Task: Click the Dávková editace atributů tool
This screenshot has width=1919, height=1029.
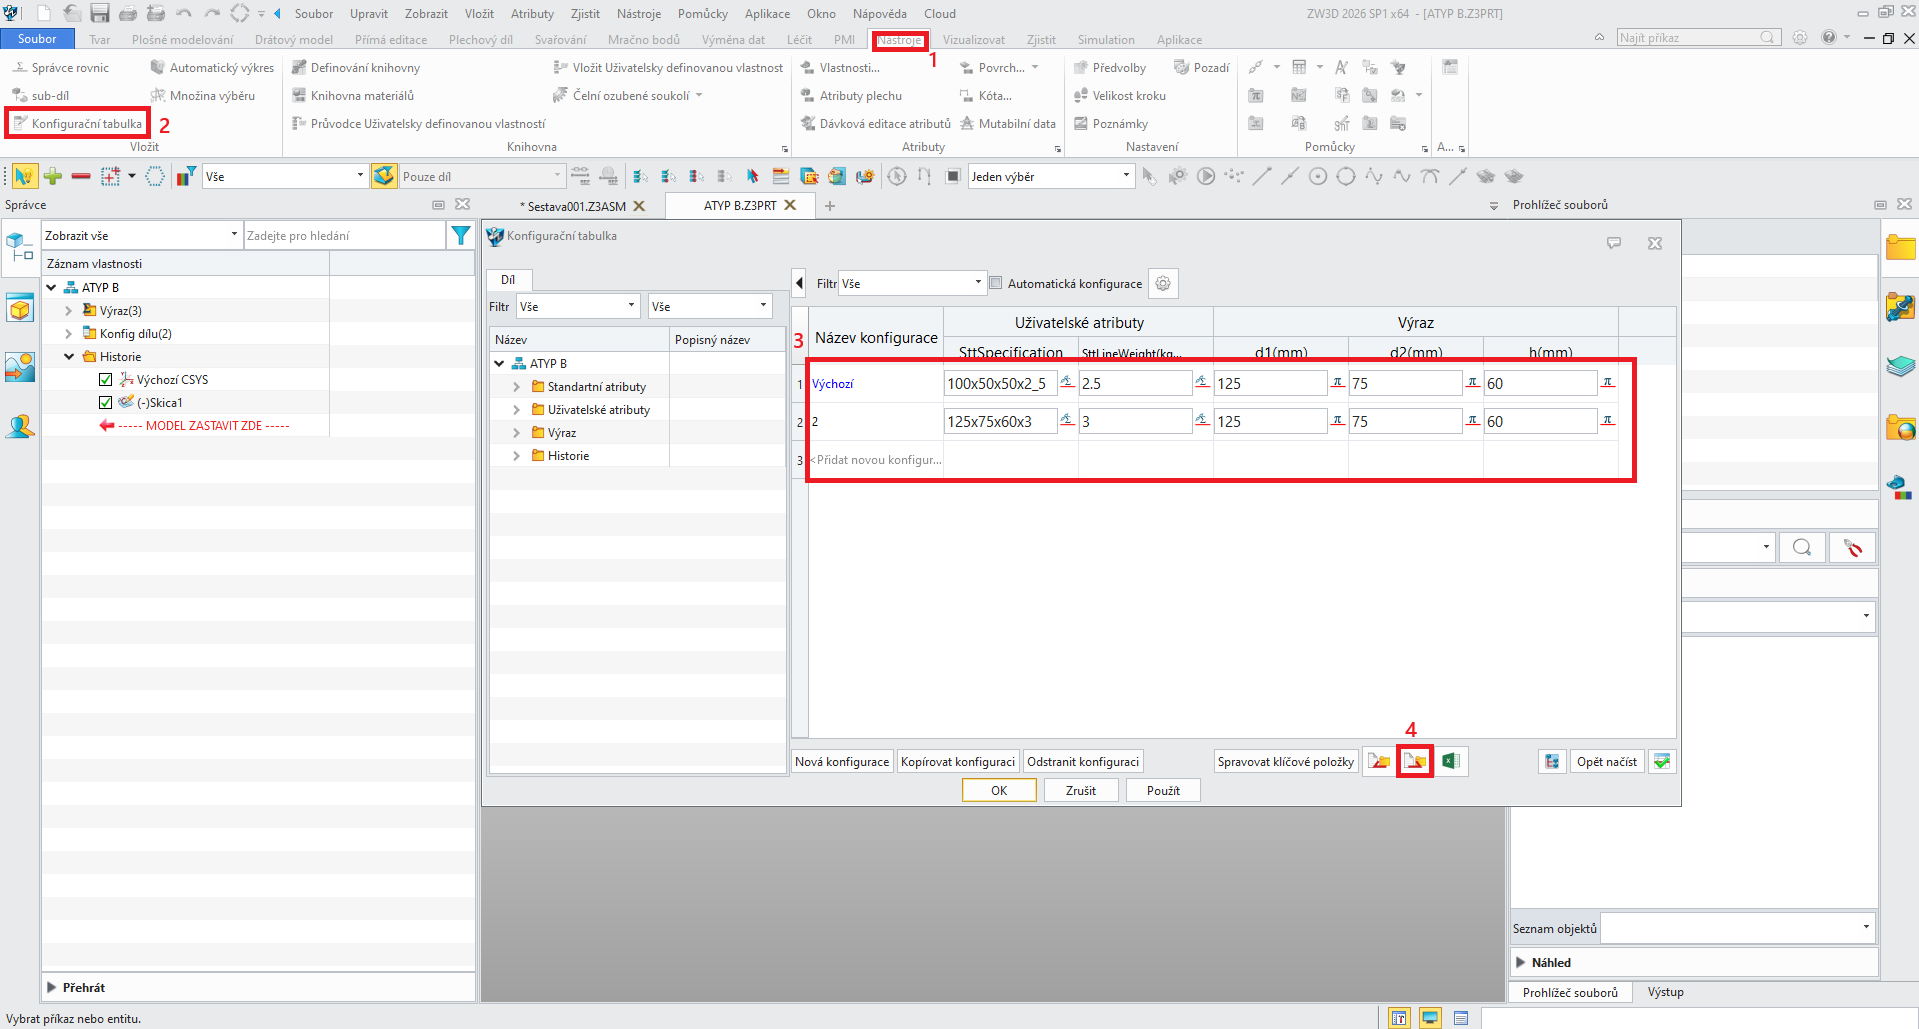Action: coord(876,124)
